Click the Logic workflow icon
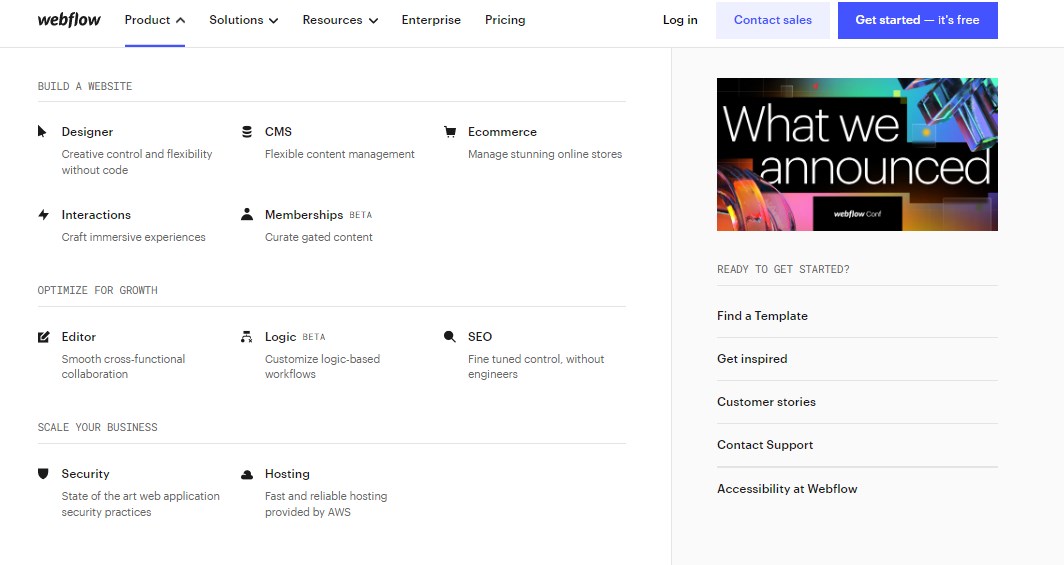This screenshot has width=1064, height=565. (246, 336)
